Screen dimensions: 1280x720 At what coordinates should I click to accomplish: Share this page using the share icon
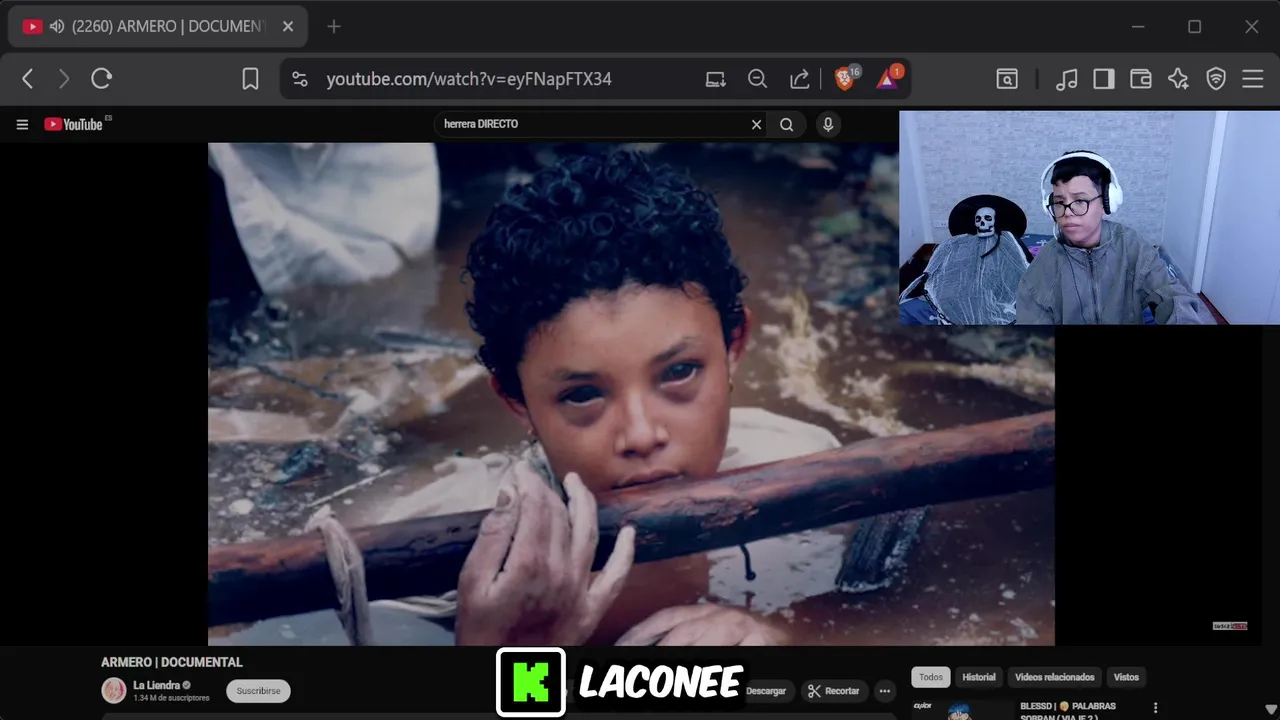[x=800, y=79]
